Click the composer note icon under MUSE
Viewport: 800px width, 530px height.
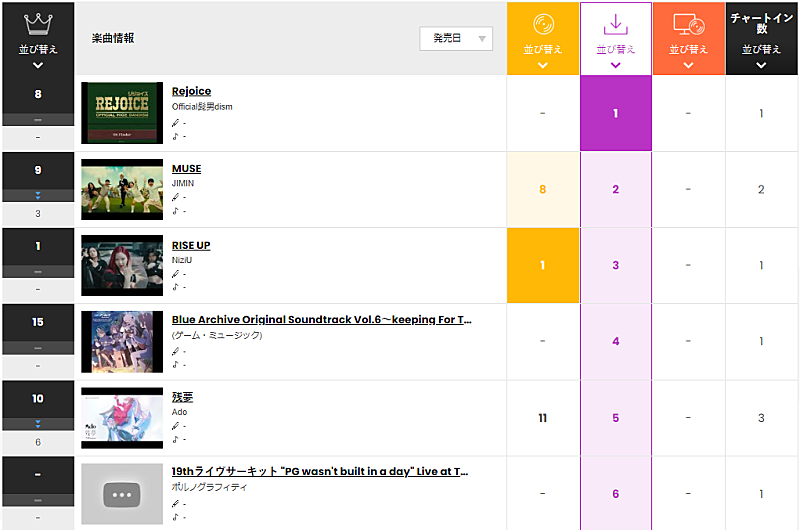[175, 211]
